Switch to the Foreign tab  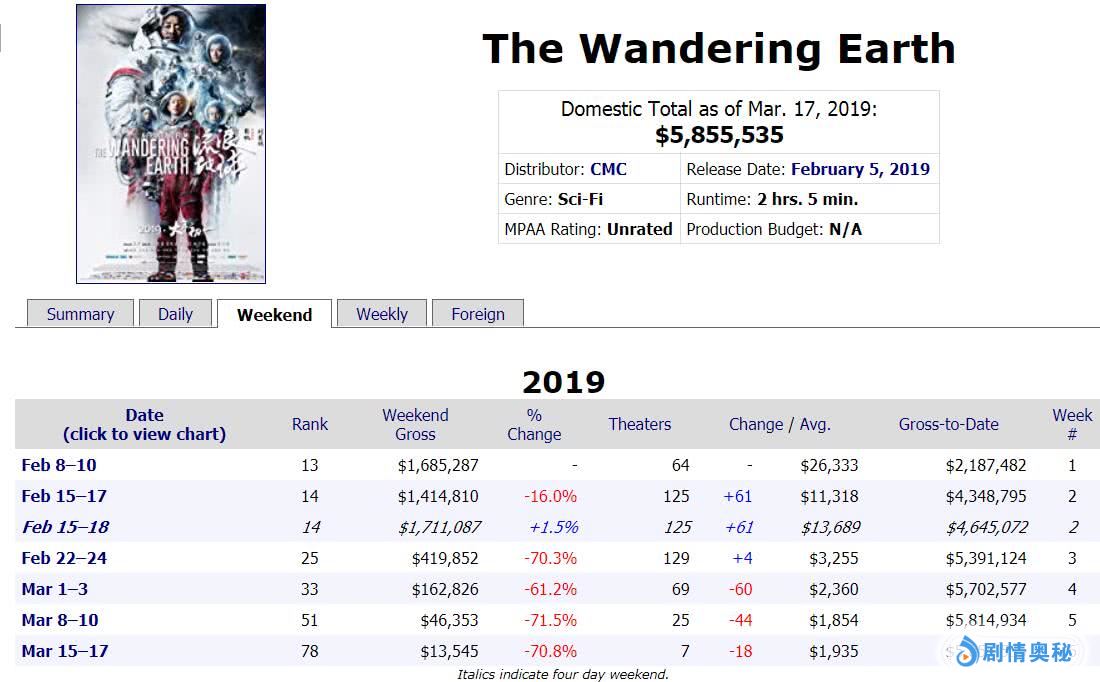click(x=478, y=314)
